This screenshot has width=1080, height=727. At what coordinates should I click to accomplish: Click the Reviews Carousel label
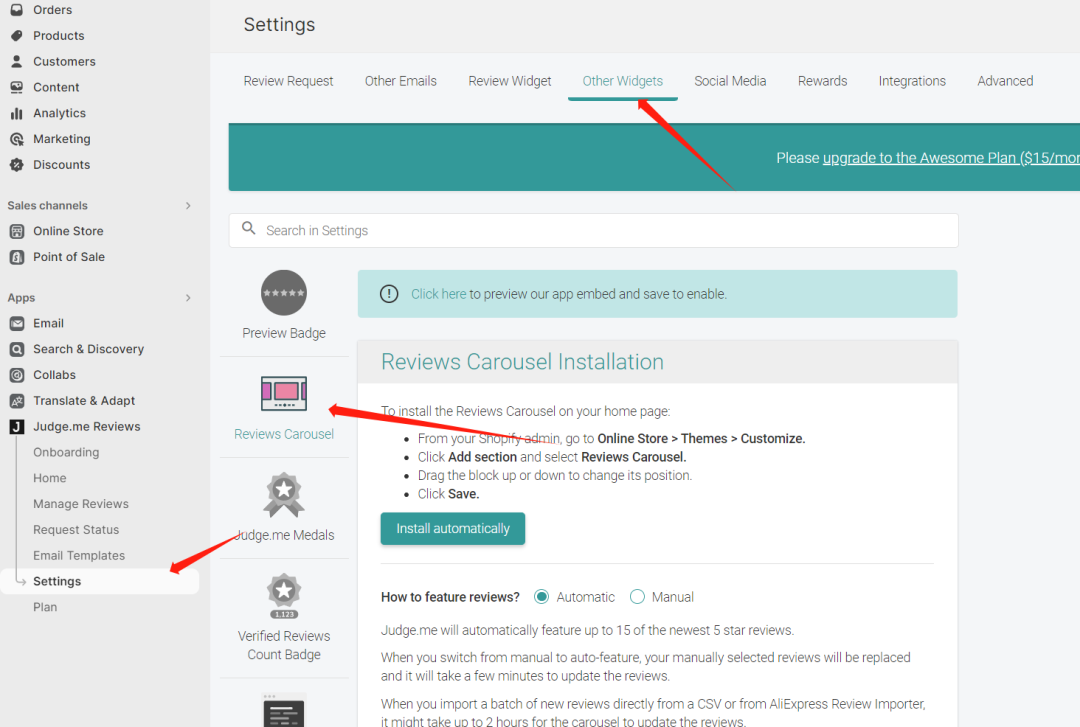click(284, 434)
